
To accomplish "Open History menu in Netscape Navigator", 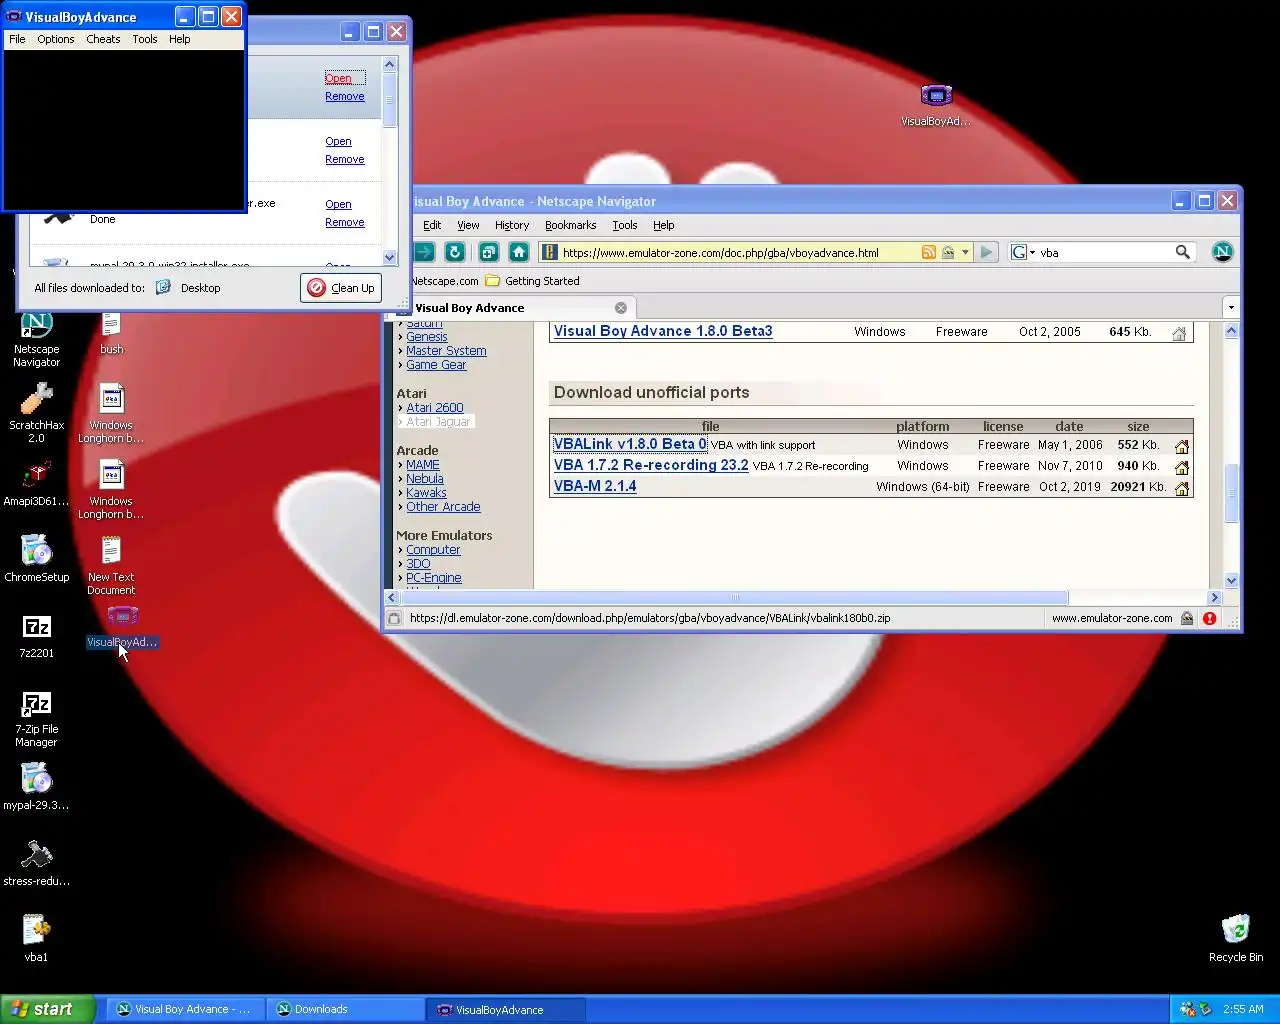I will pos(512,225).
